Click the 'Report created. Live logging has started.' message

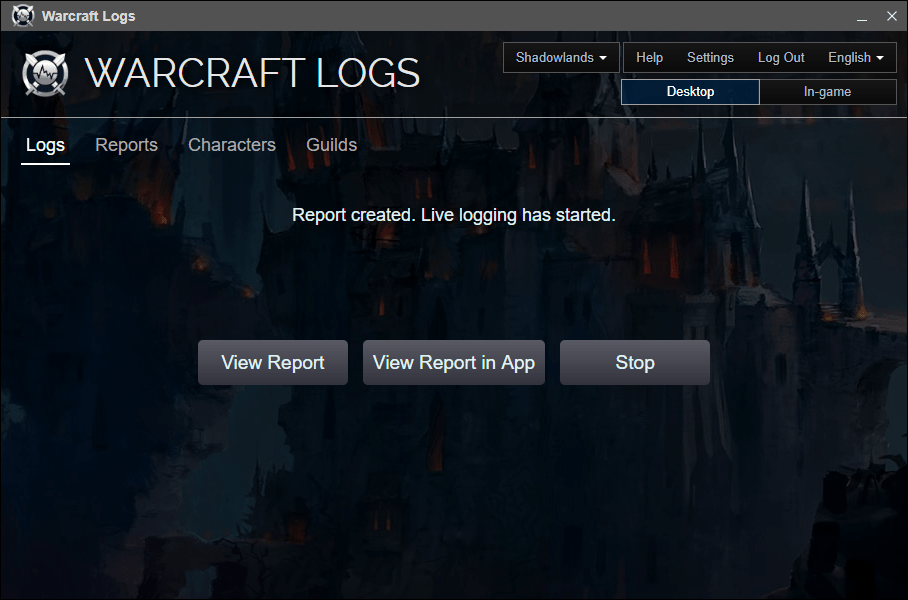(x=453, y=215)
